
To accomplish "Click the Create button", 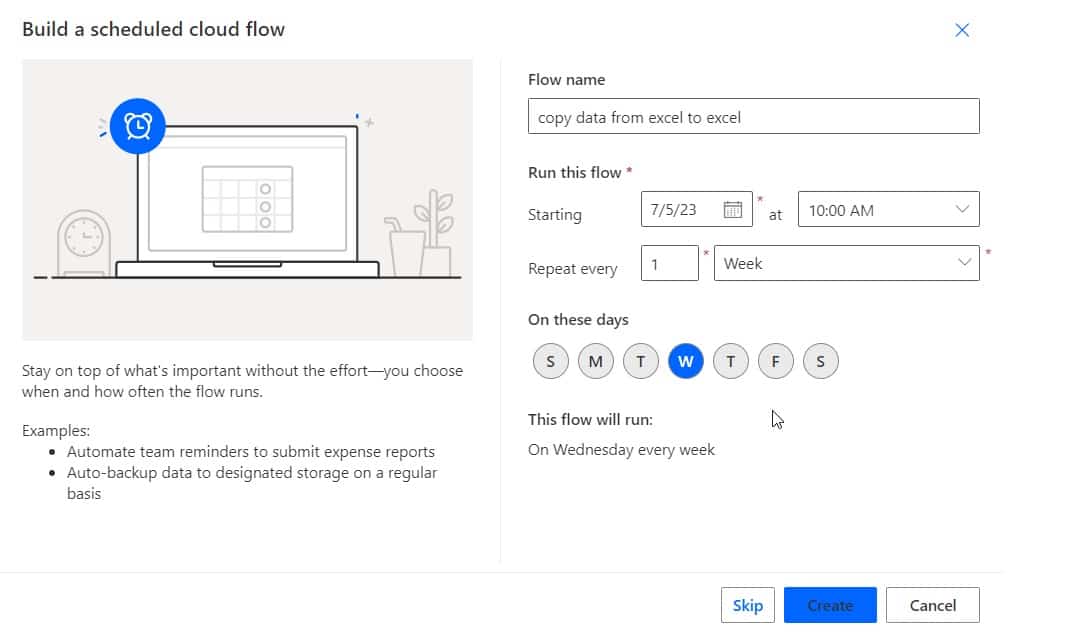I will coord(830,605).
